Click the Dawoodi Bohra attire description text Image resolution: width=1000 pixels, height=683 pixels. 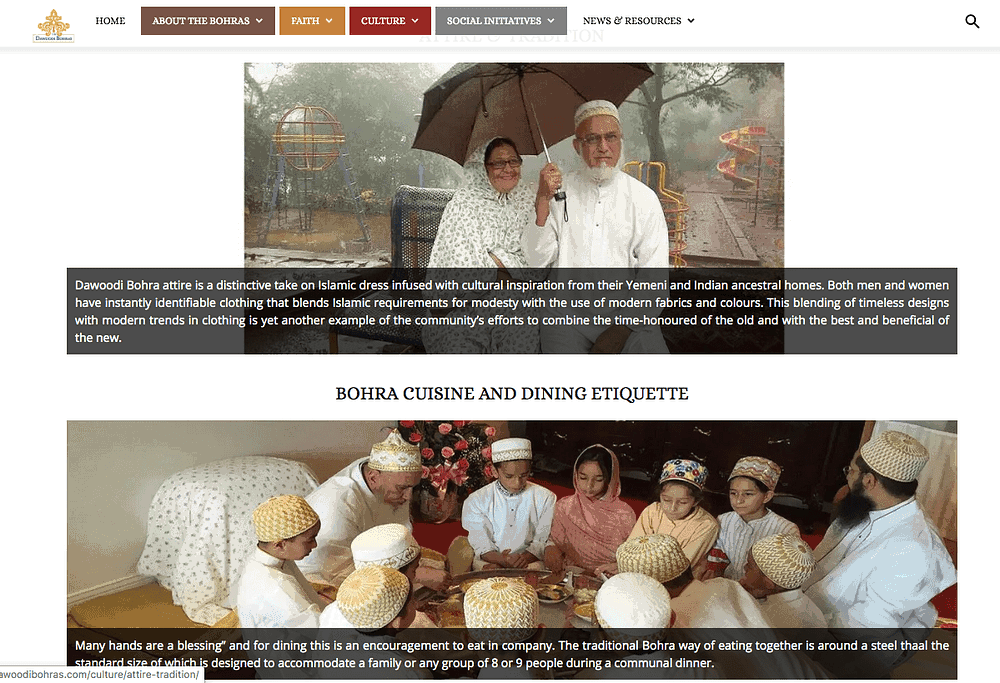[x=511, y=311]
